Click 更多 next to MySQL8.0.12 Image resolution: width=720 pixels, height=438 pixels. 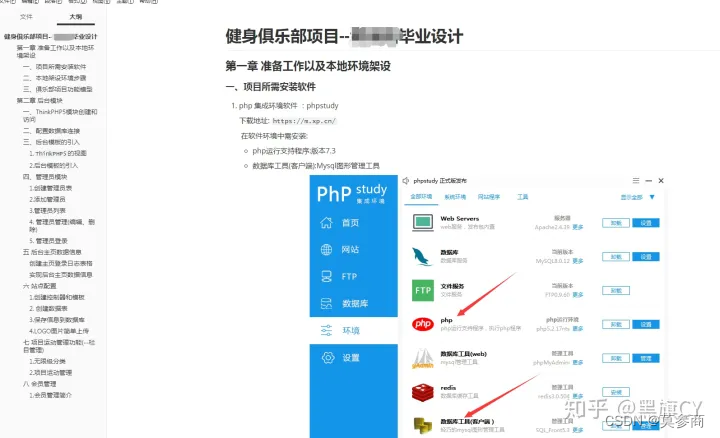578,261
